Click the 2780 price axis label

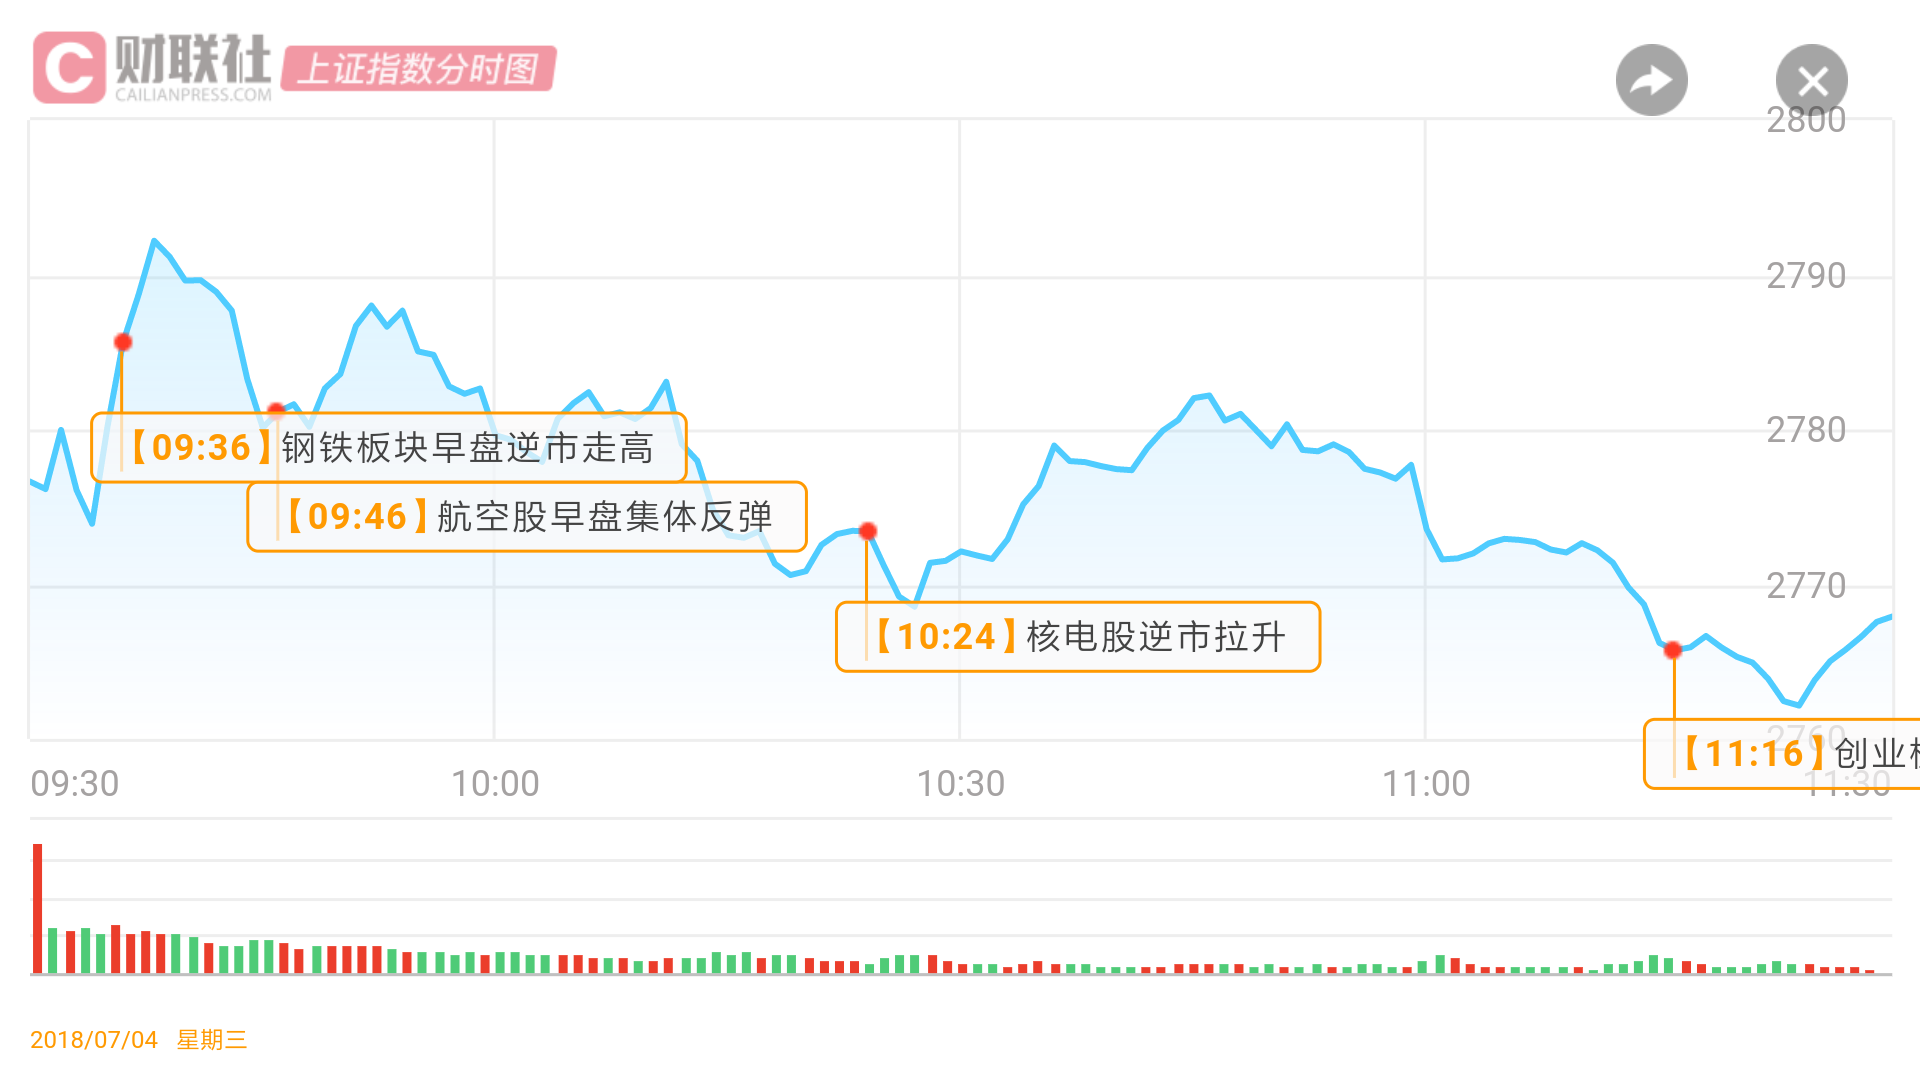coord(1805,430)
